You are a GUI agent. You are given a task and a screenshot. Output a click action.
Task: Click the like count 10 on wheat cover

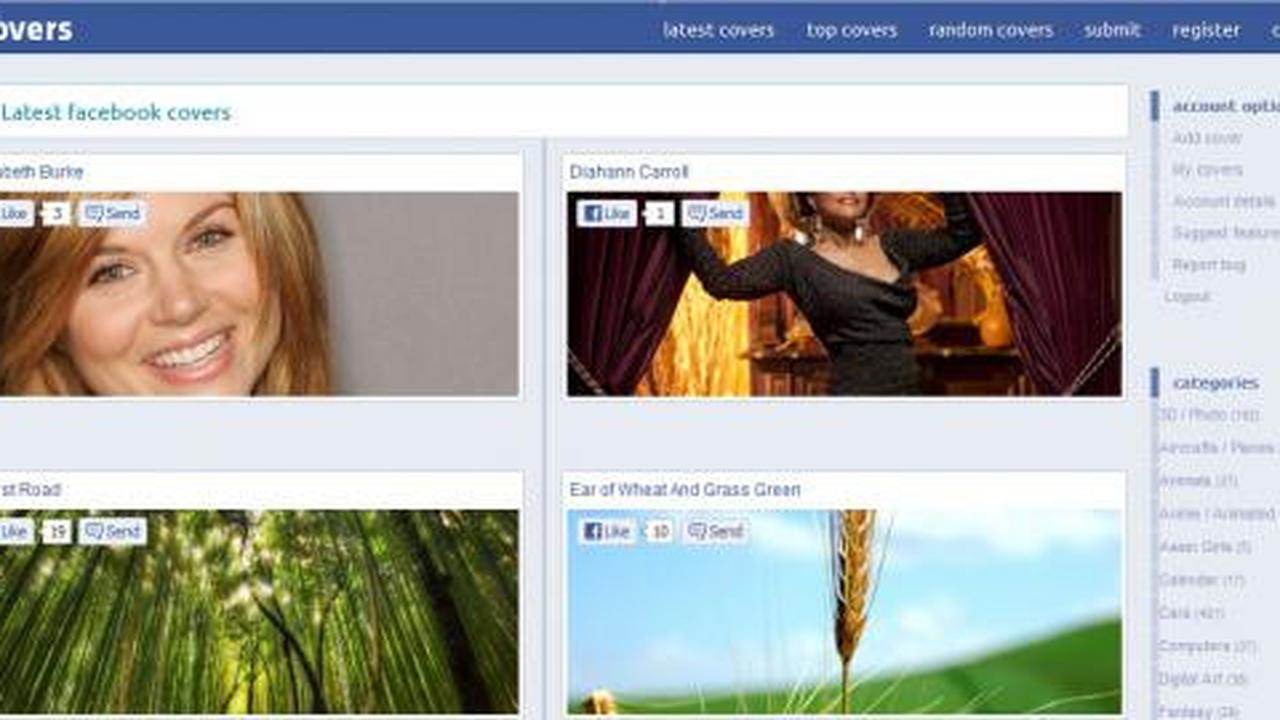(x=659, y=531)
